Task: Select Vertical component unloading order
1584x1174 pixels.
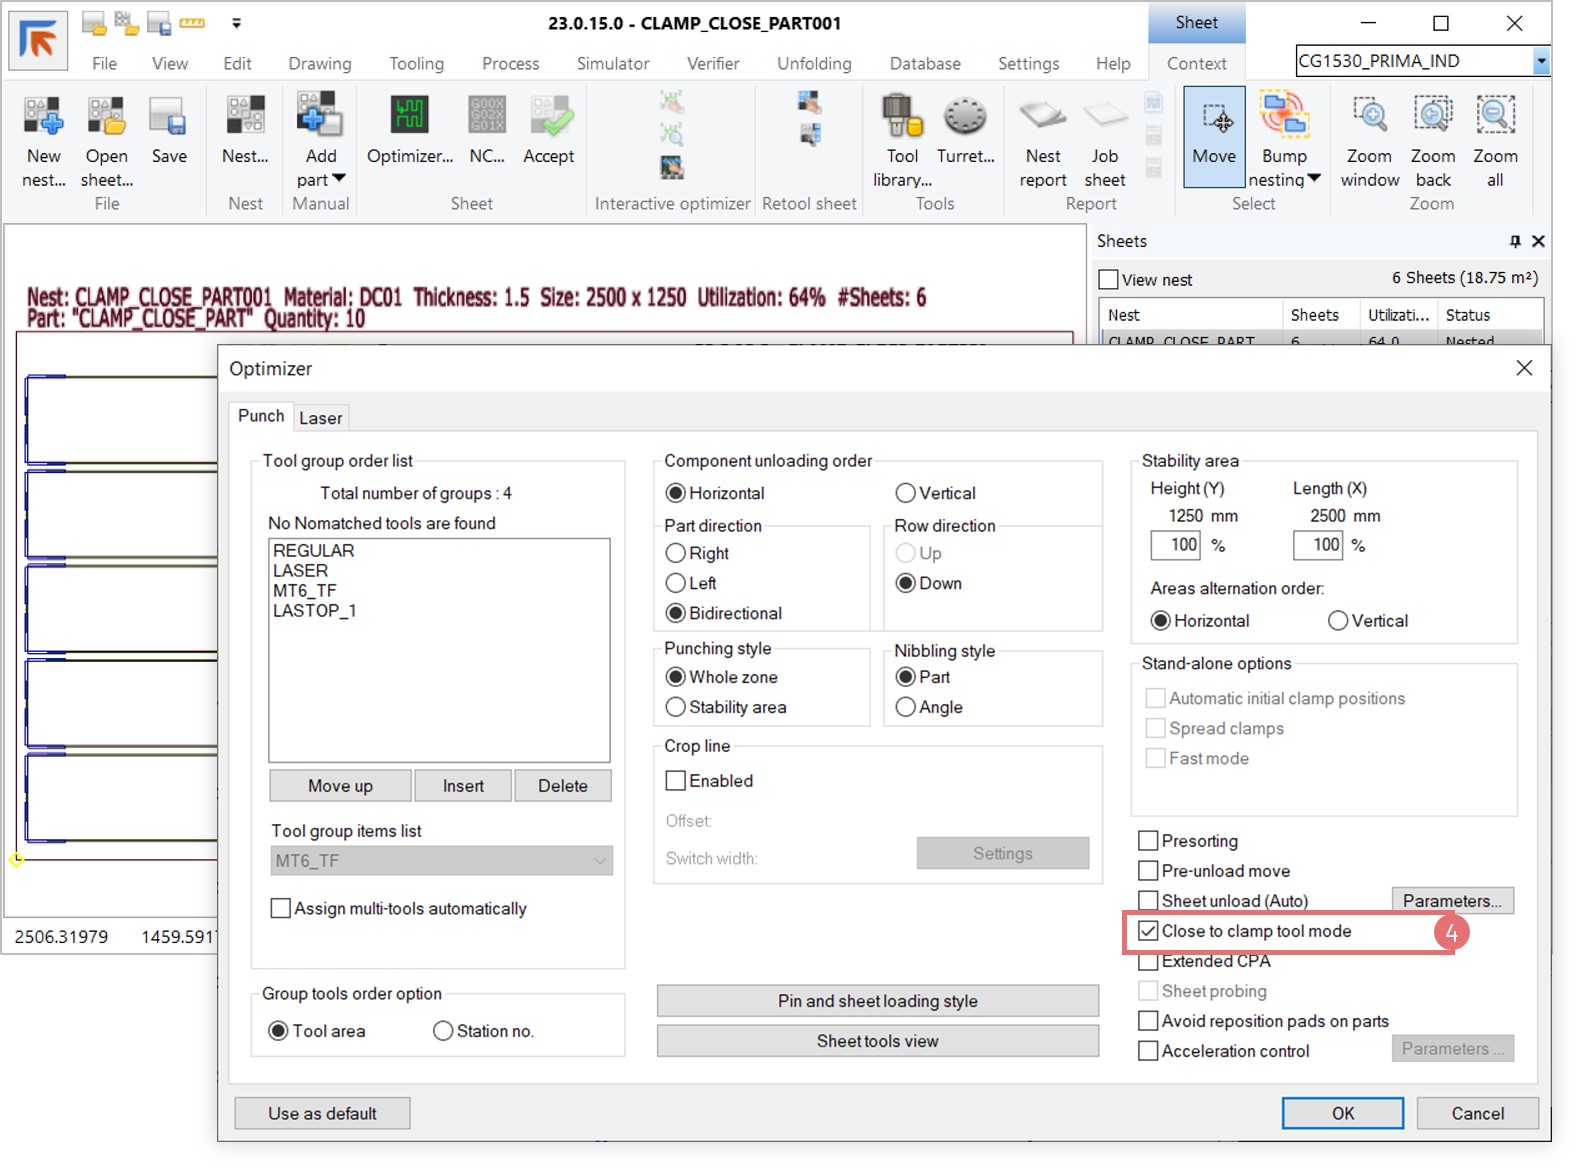Action: tap(906, 493)
